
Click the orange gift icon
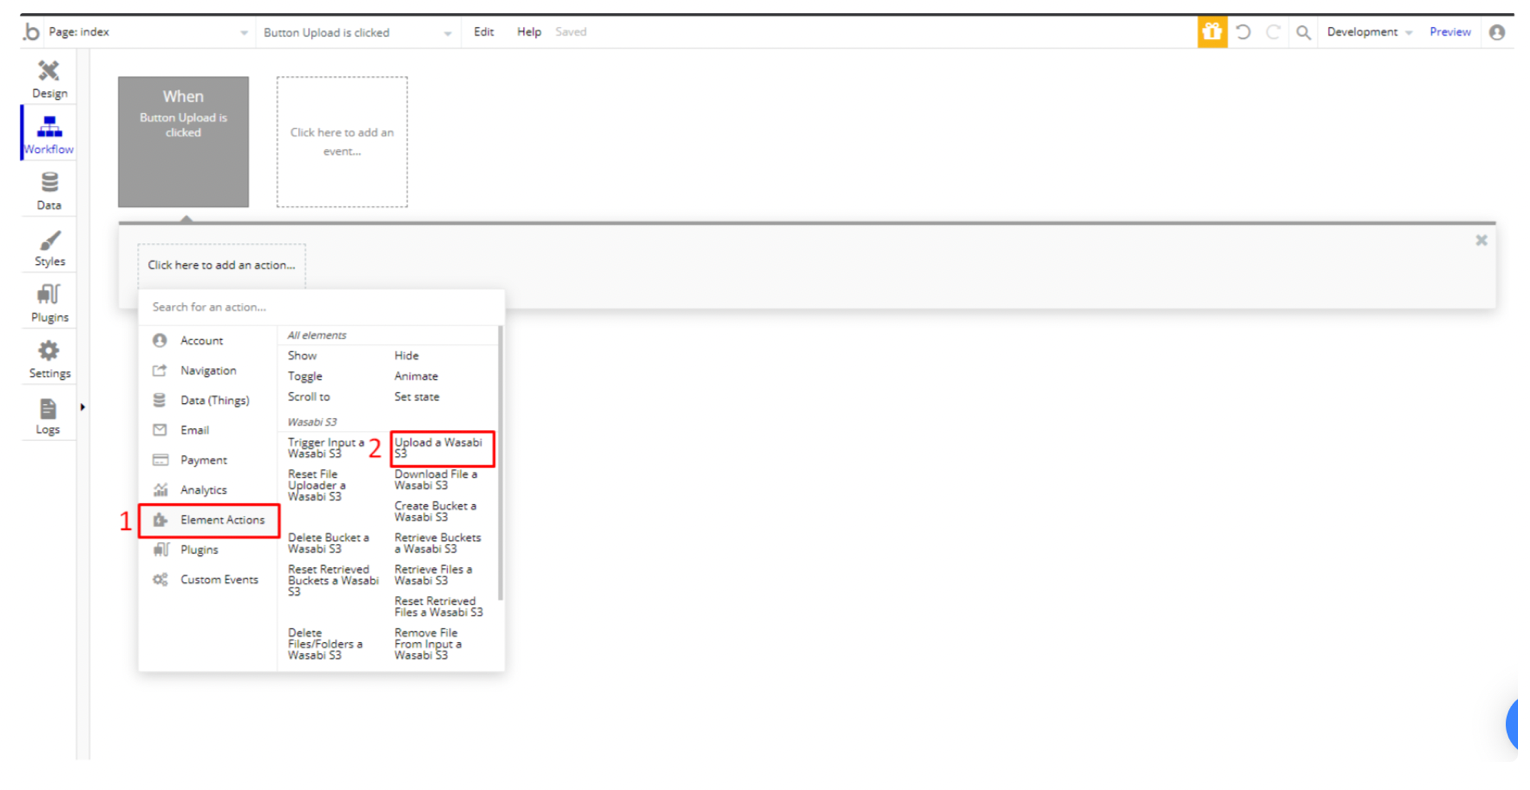1212,32
